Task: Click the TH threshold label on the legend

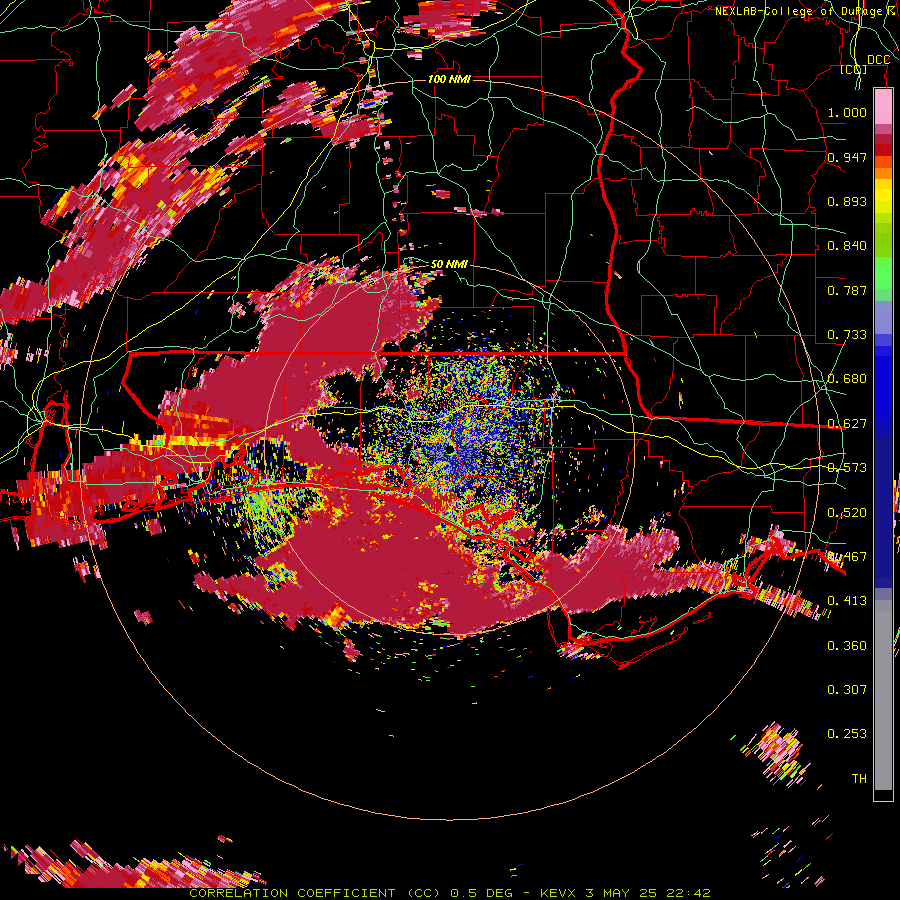Action: [x=859, y=779]
